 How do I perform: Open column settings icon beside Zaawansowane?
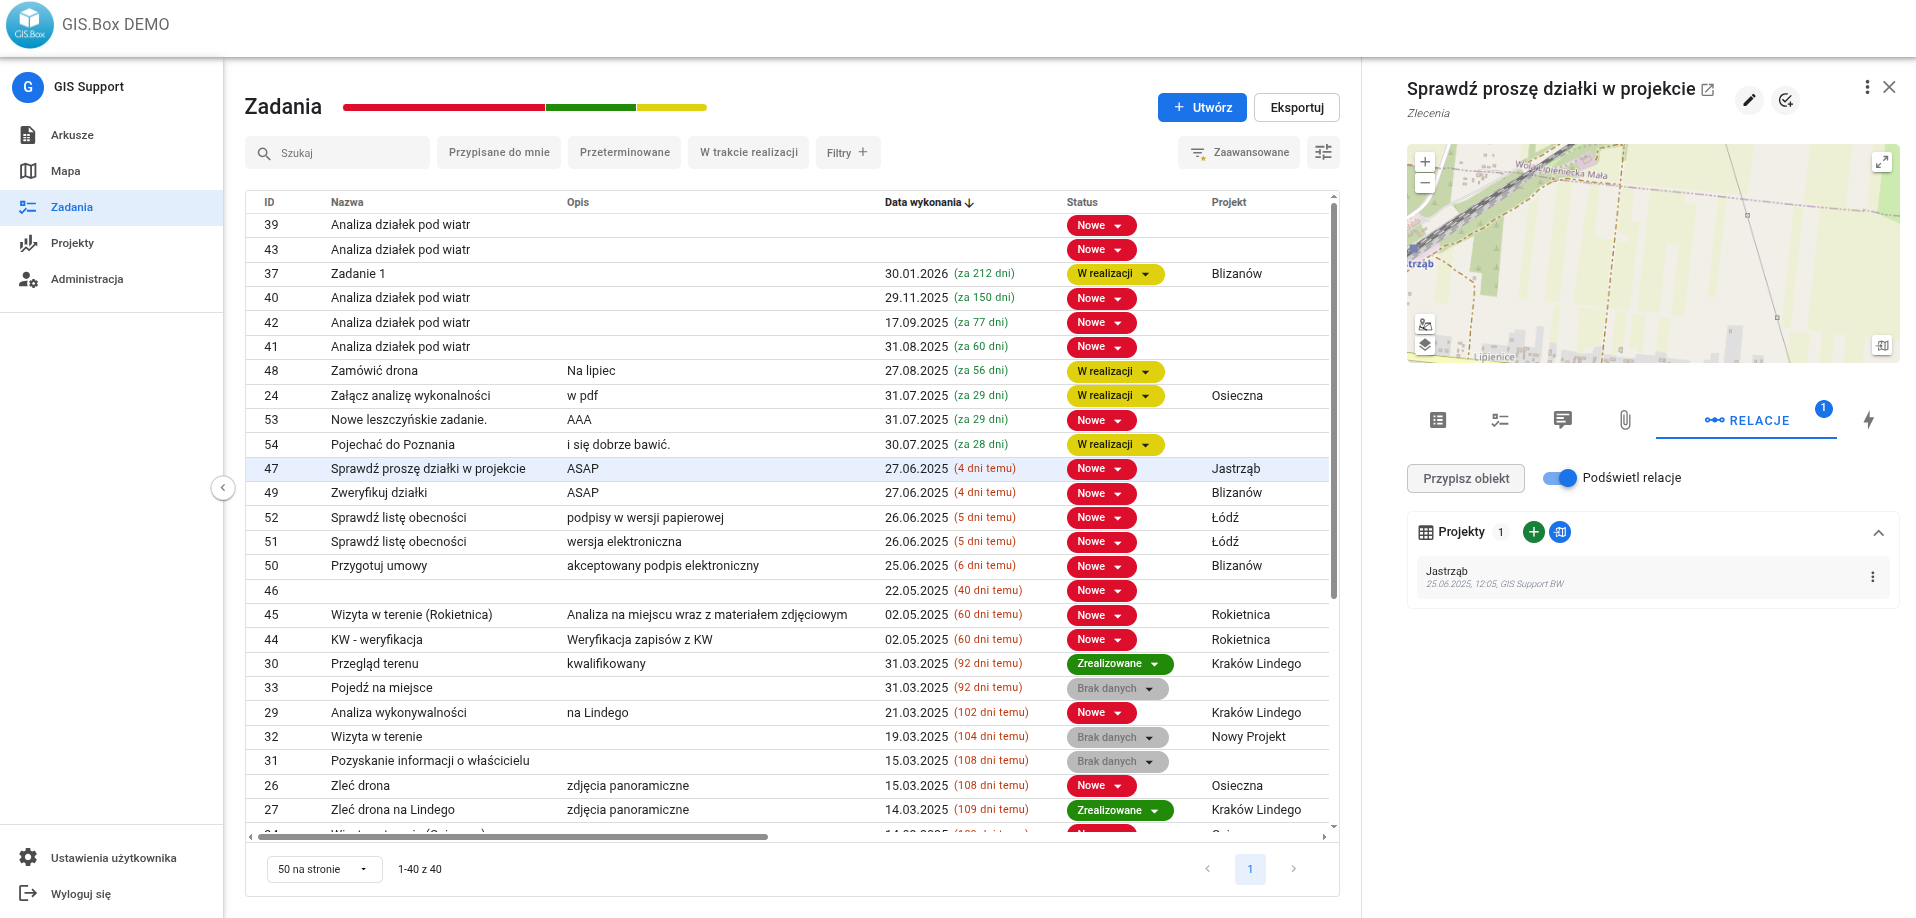pos(1323,152)
